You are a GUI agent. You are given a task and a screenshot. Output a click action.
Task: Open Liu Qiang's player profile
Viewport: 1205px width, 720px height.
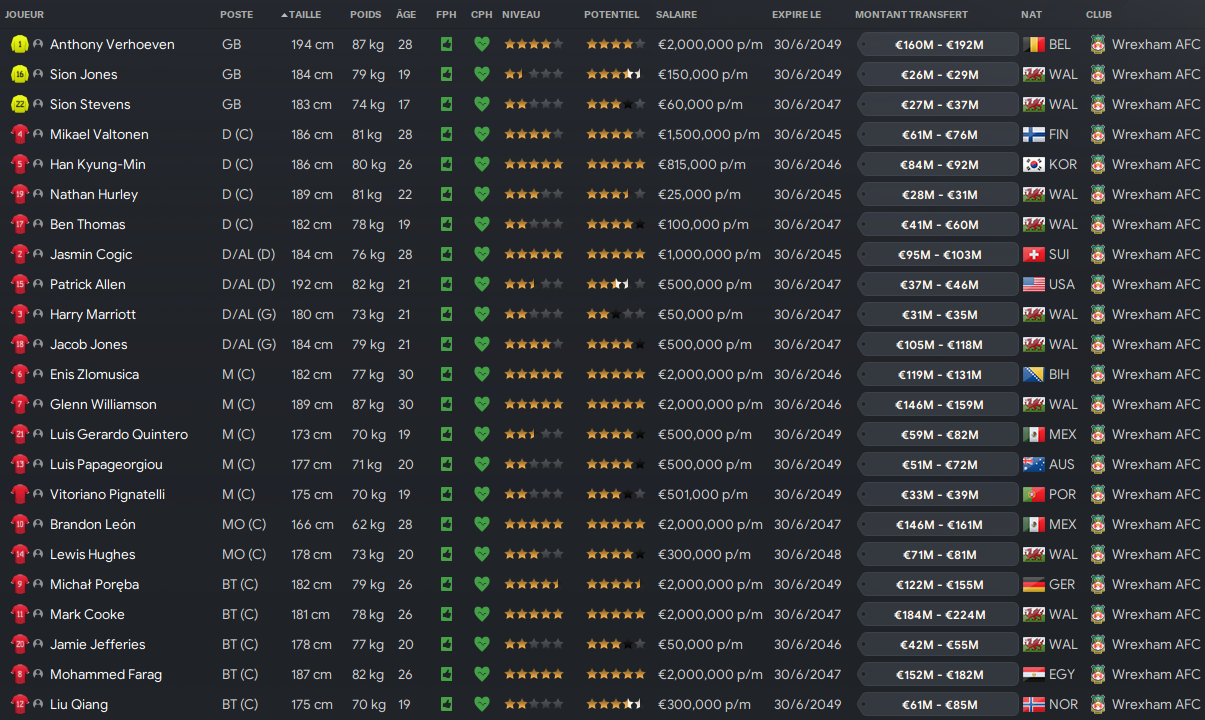(x=79, y=704)
